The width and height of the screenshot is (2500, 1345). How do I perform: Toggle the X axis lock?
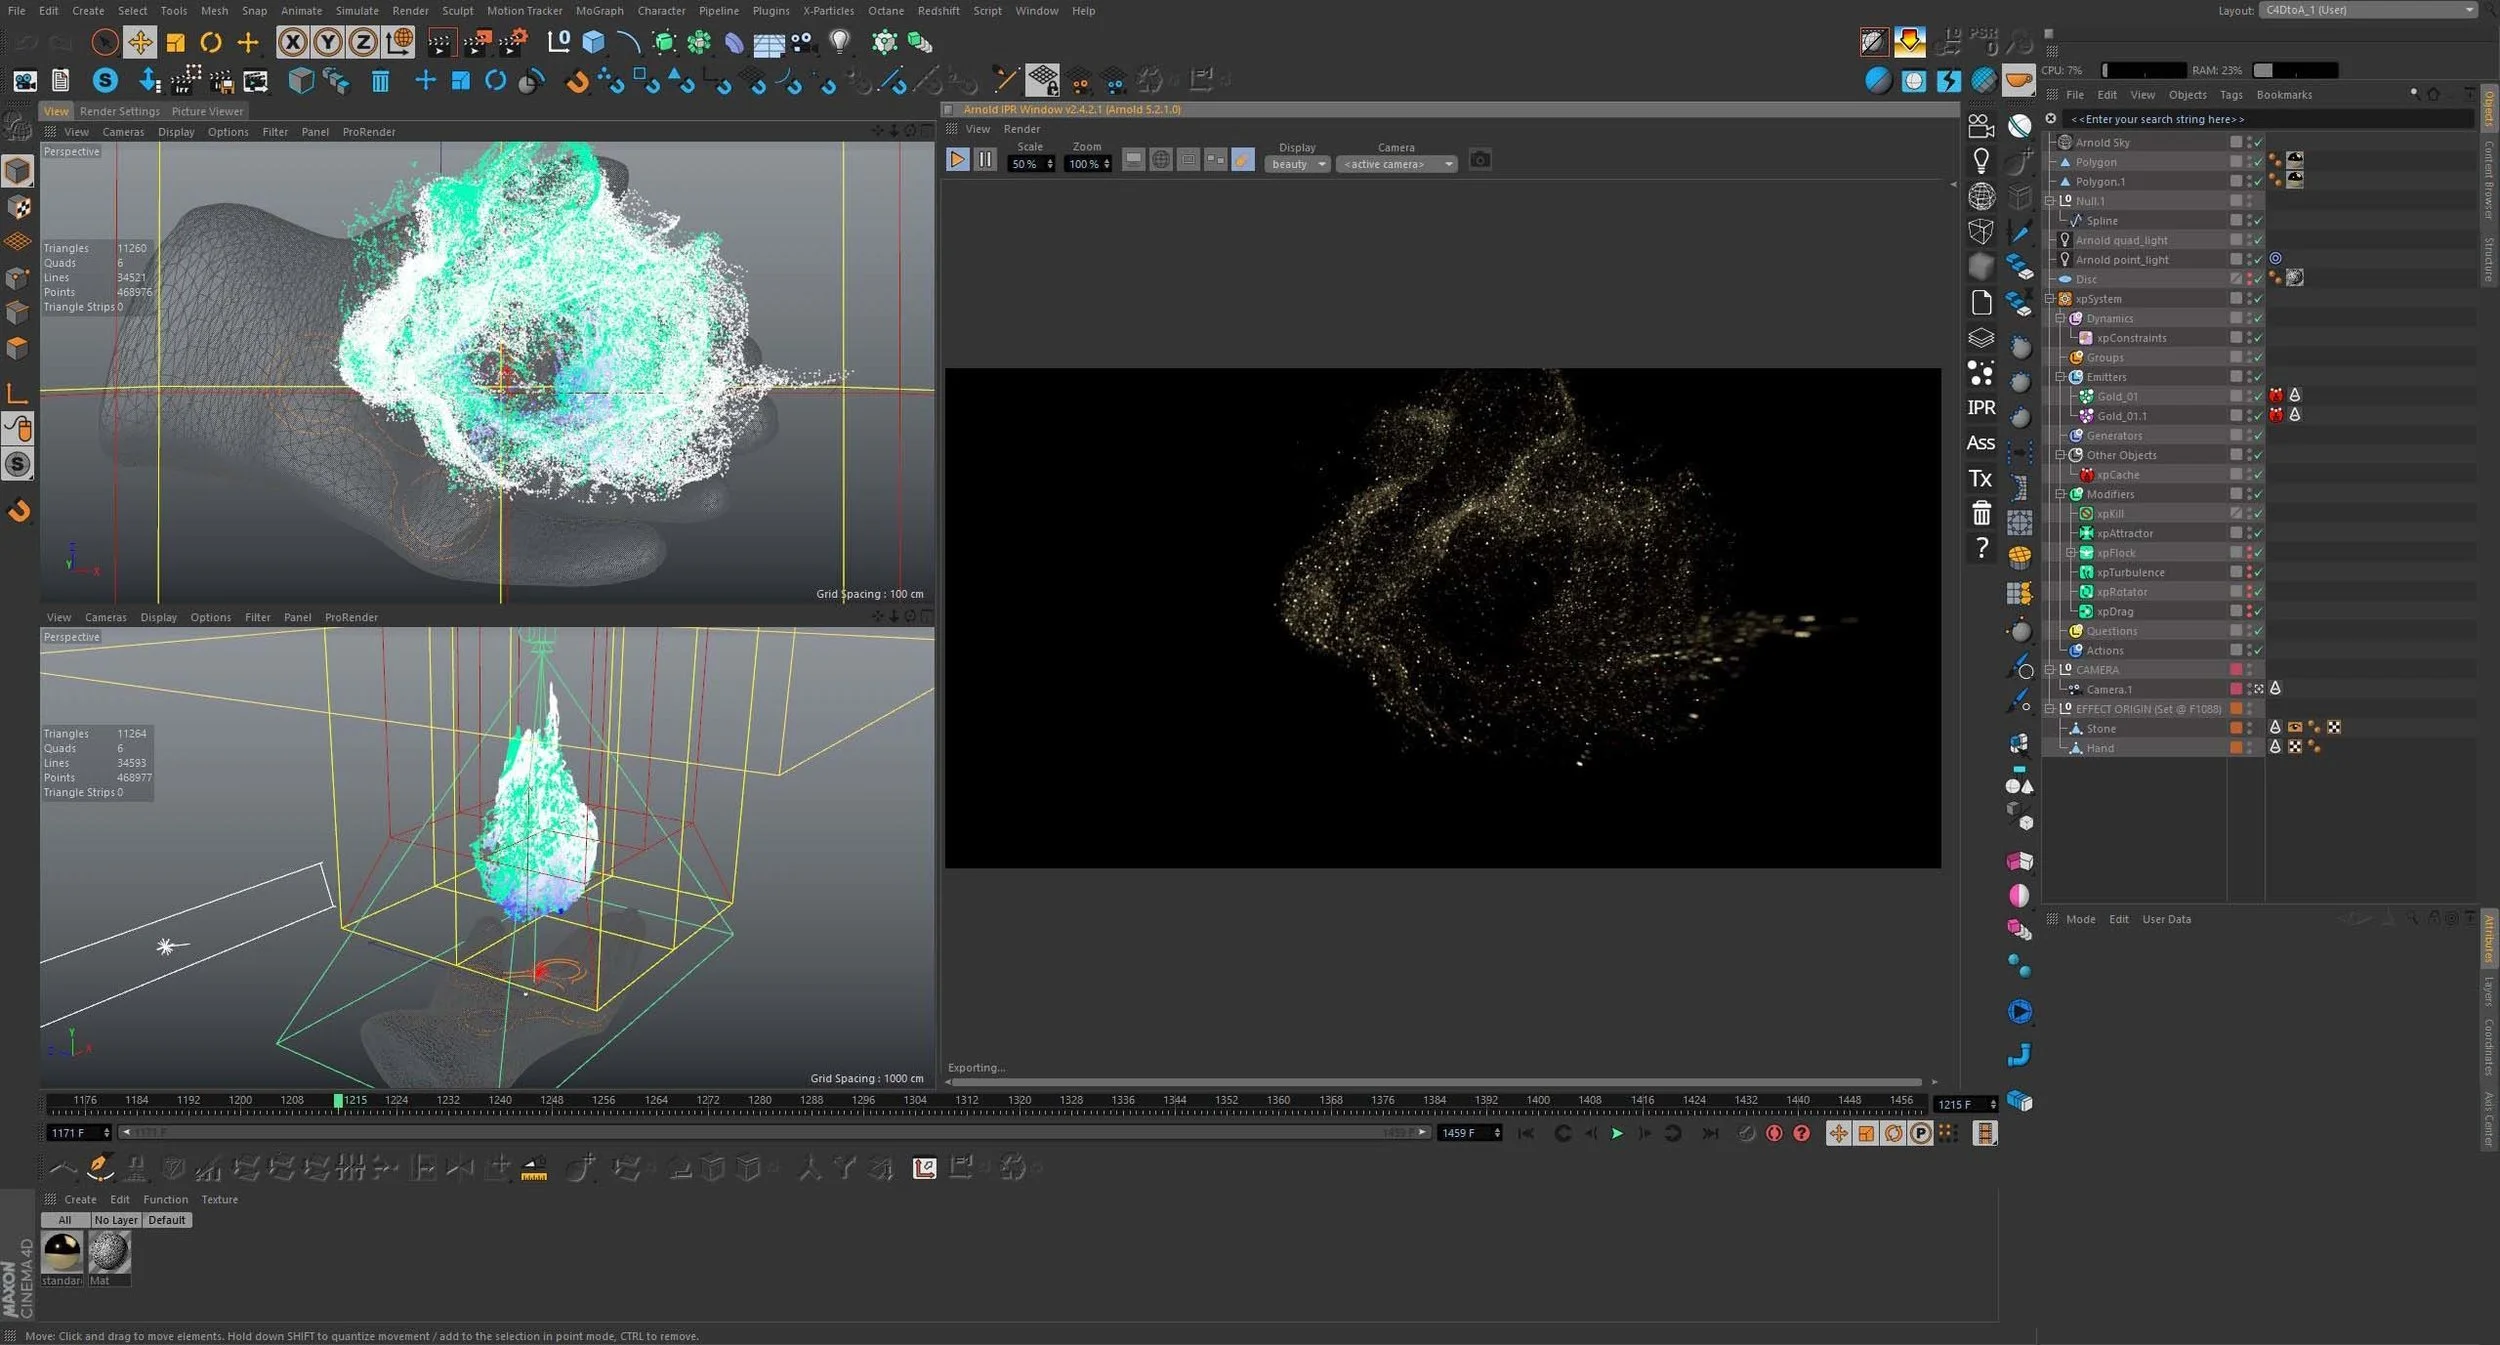click(291, 42)
